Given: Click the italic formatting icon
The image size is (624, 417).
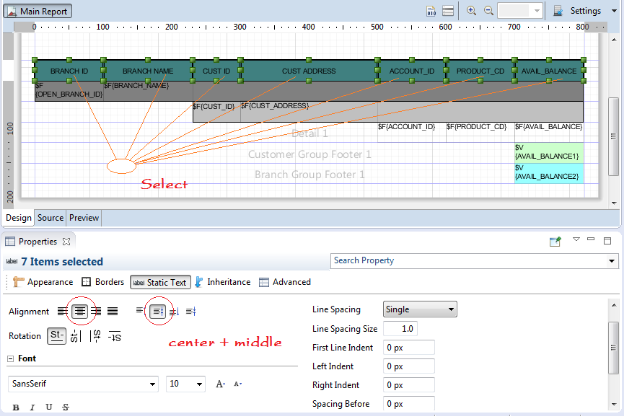Looking at the screenshot, I should pos(33,407).
